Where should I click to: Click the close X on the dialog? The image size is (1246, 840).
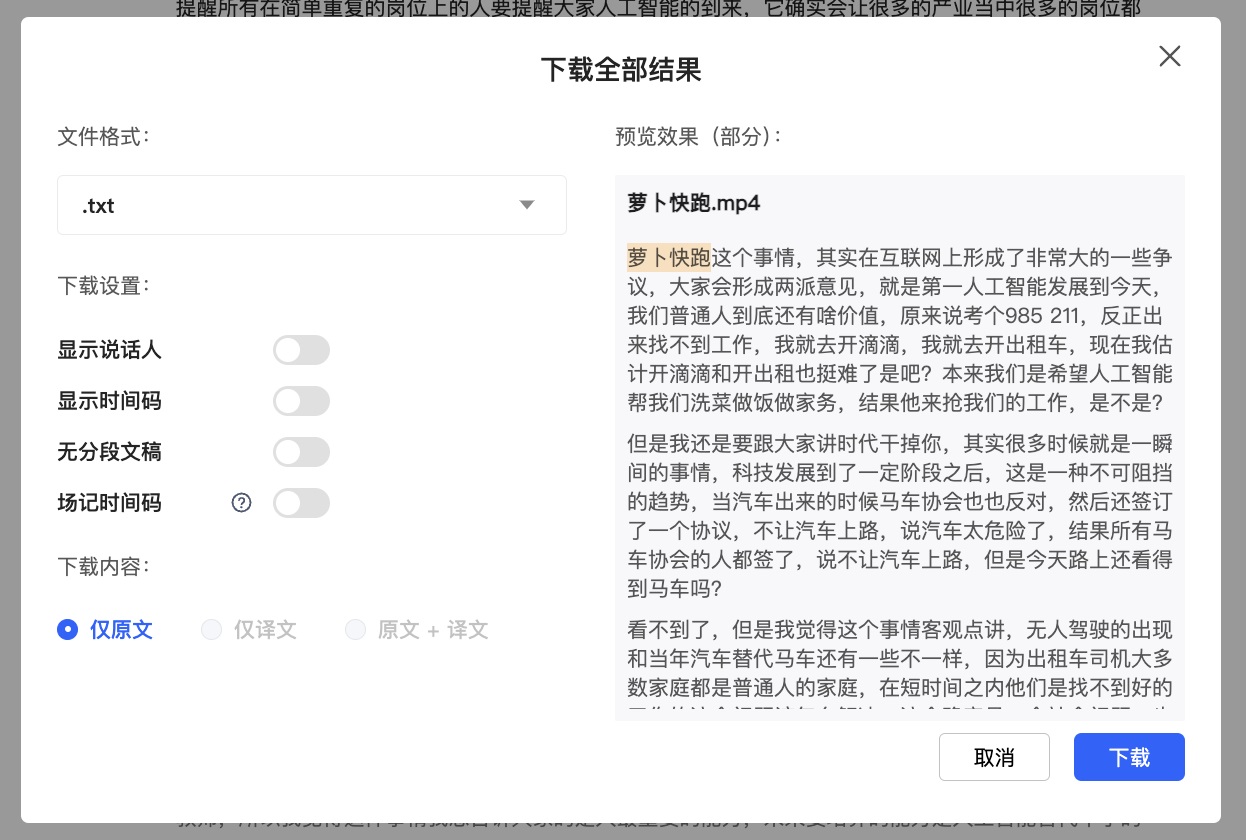tap(1169, 56)
